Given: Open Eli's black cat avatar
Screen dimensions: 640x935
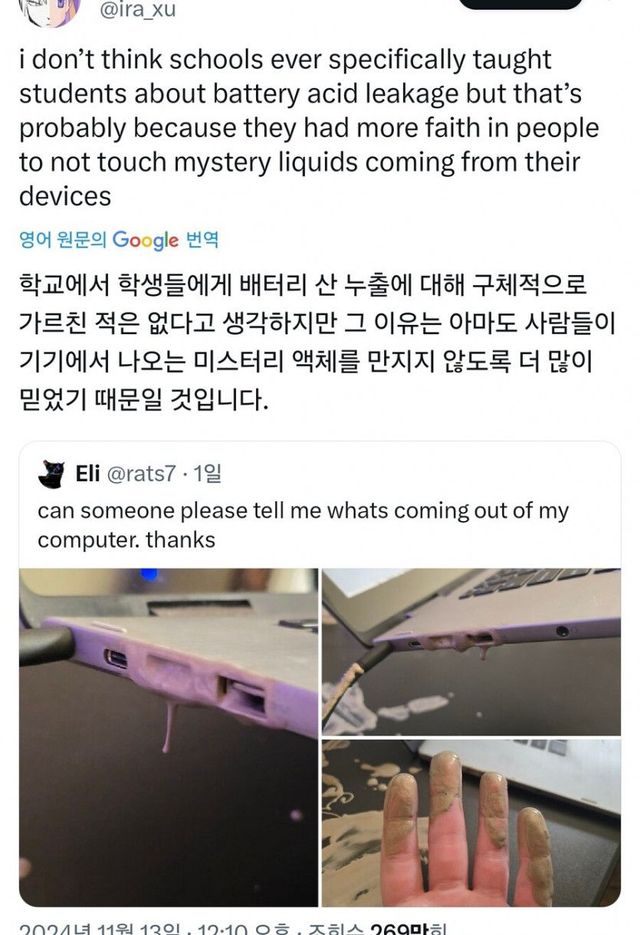Looking at the screenshot, I should tap(52, 475).
